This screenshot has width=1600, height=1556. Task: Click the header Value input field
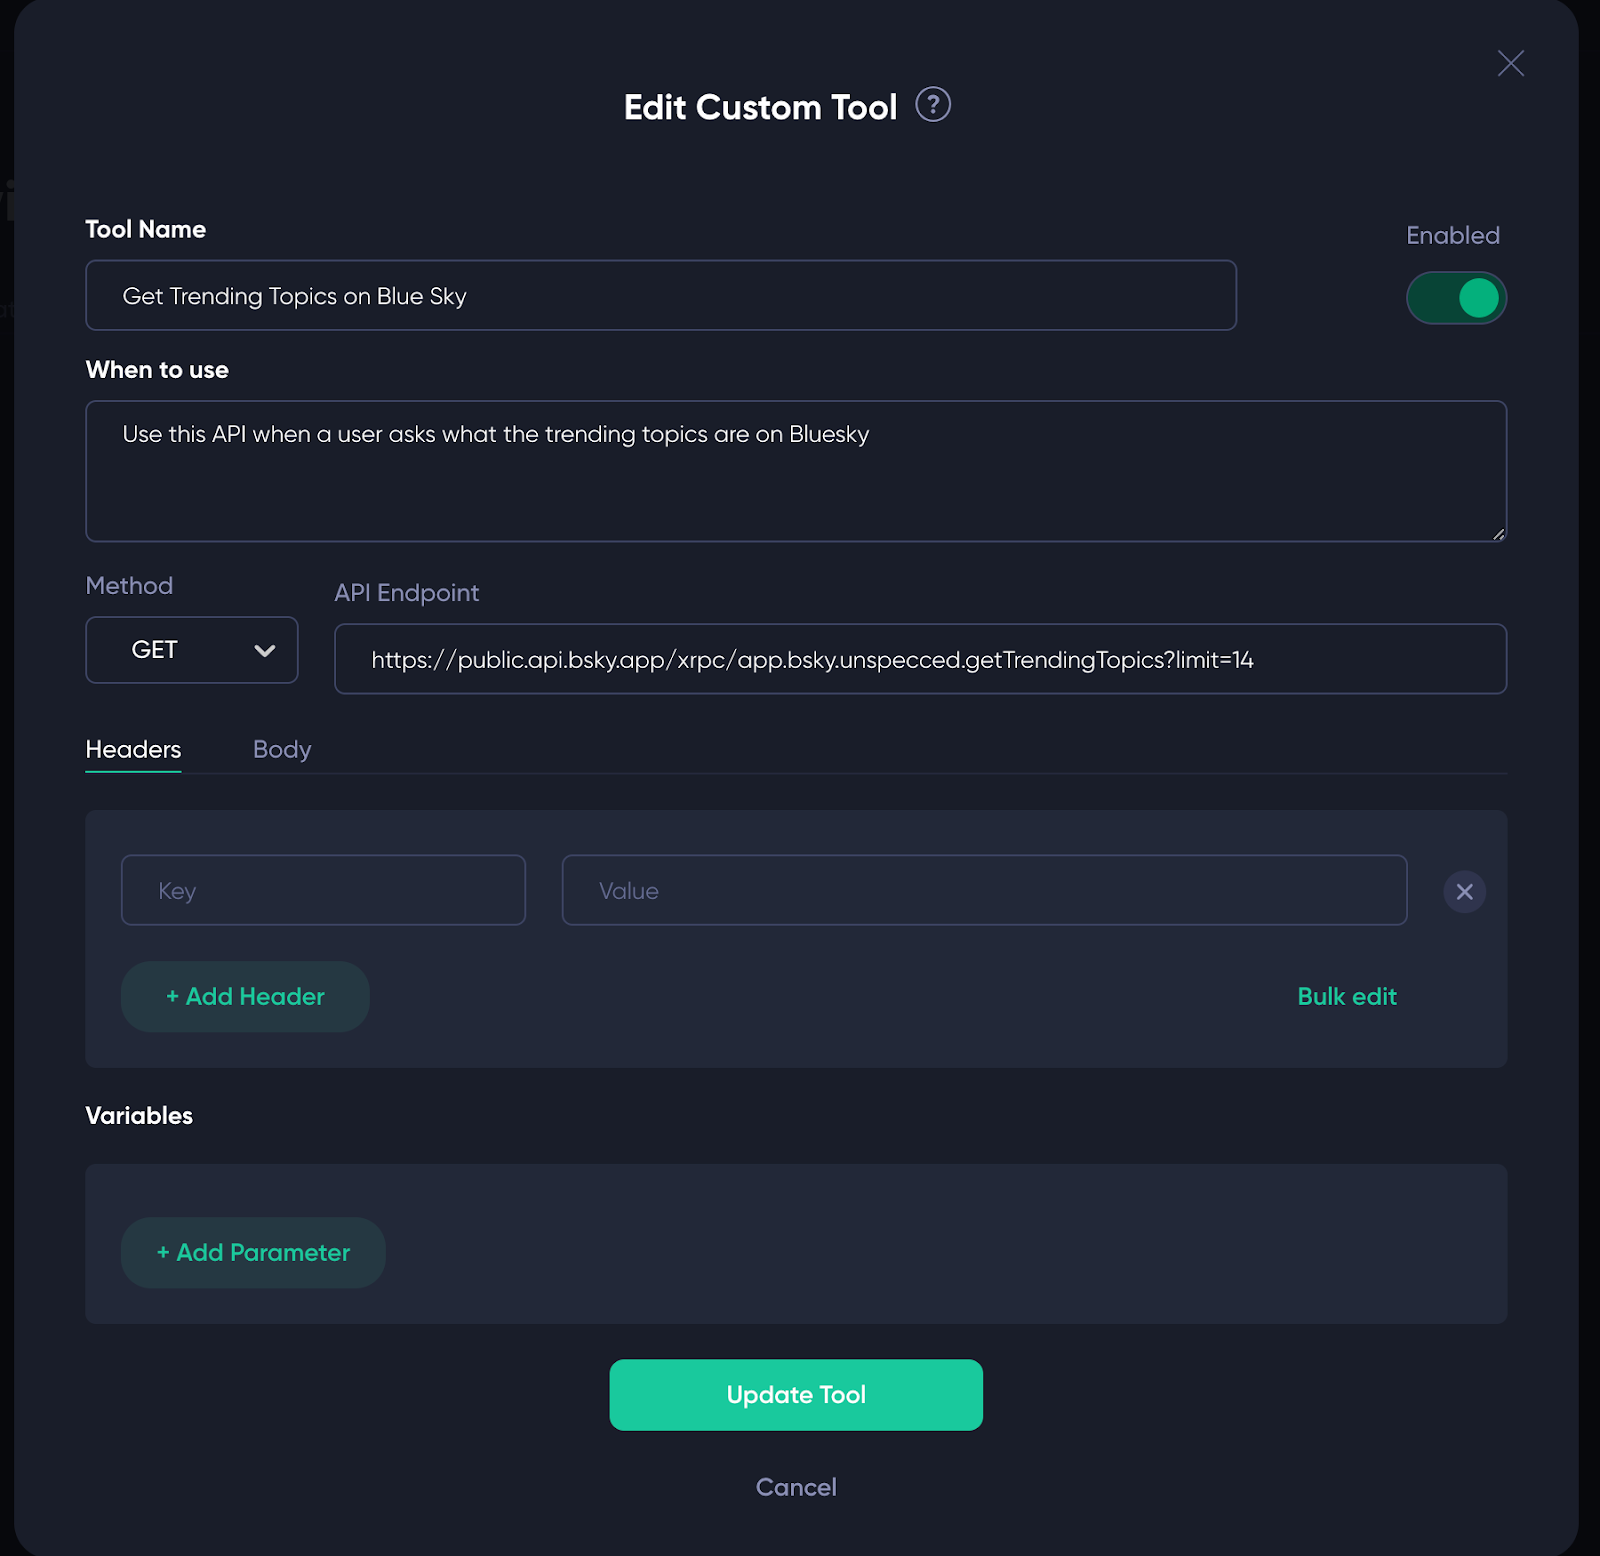(984, 890)
